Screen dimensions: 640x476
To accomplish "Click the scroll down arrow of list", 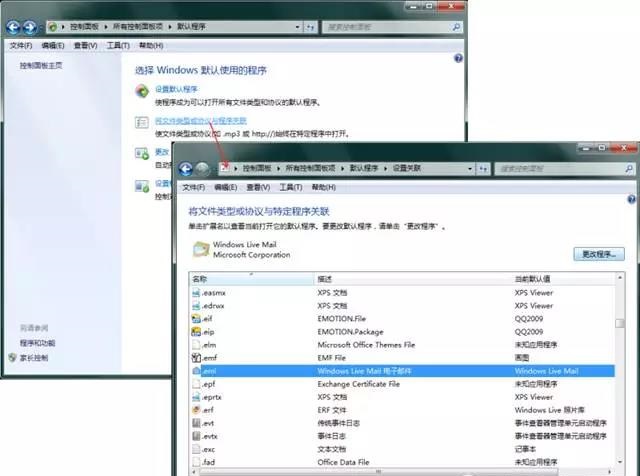I will click(620, 462).
